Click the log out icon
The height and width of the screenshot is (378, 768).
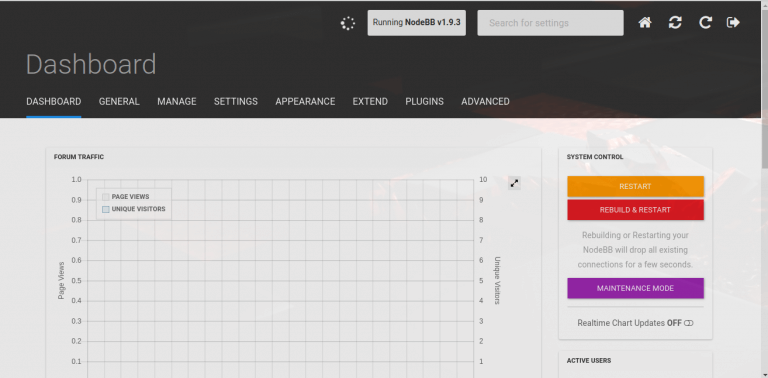pyautogui.click(x=733, y=23)
